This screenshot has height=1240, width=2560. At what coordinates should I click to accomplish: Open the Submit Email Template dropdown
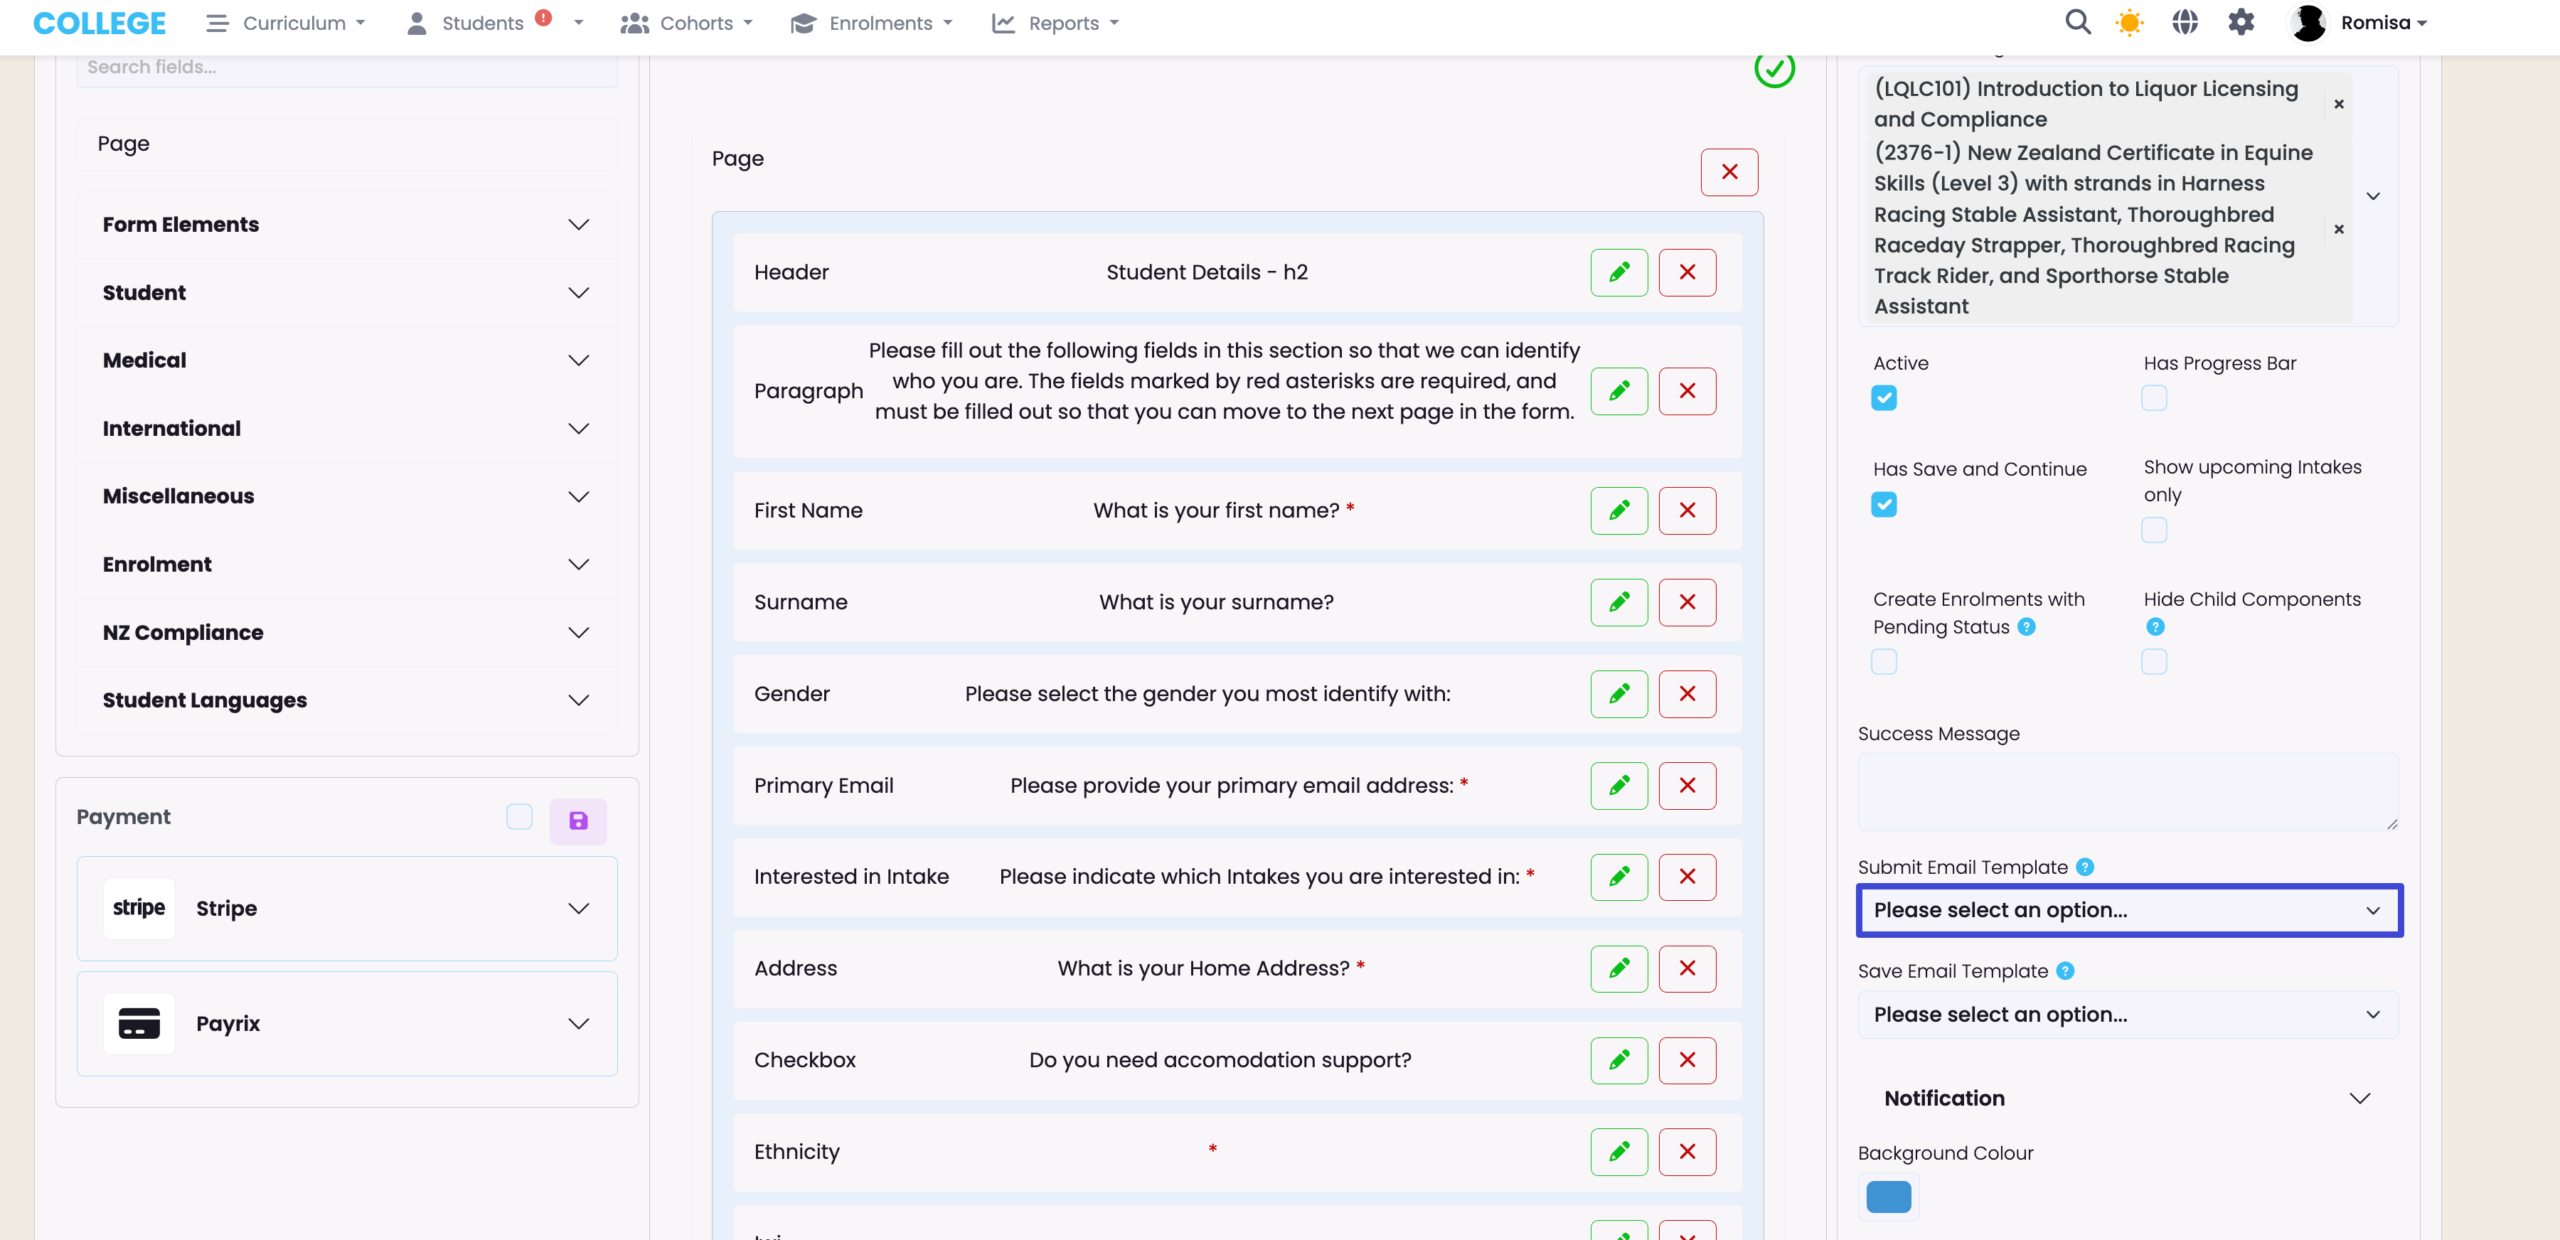[x=2128, y=910]
